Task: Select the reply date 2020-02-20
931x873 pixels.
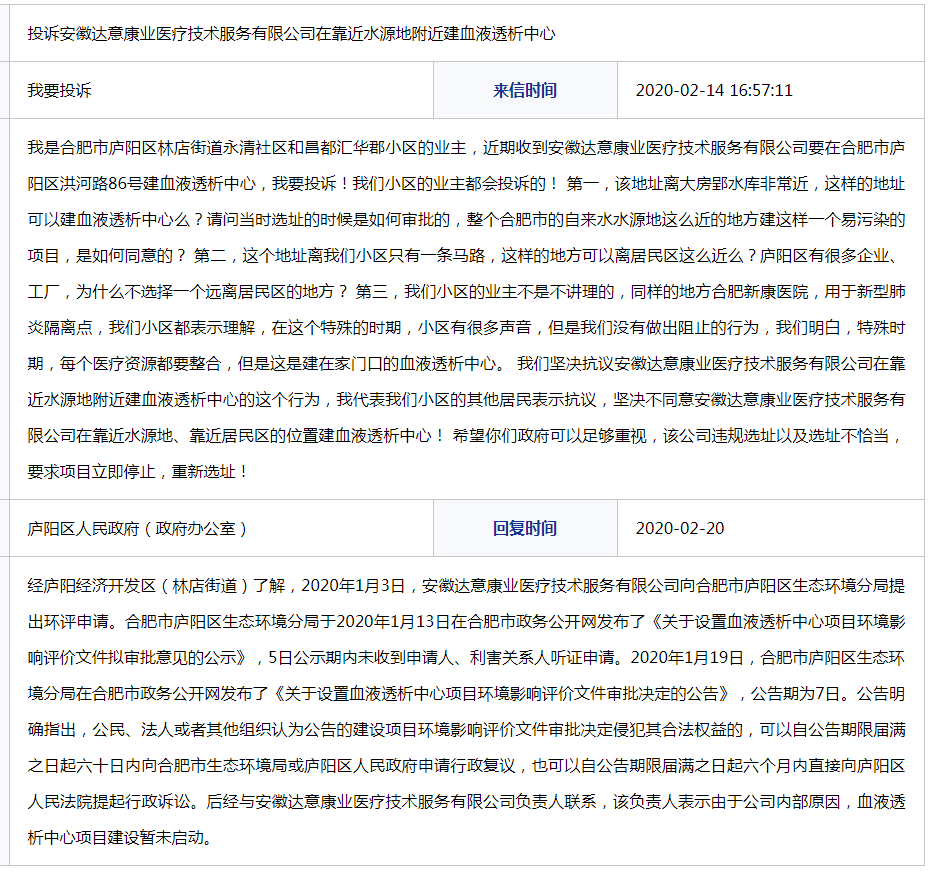Action: click(x=680, y=528)
